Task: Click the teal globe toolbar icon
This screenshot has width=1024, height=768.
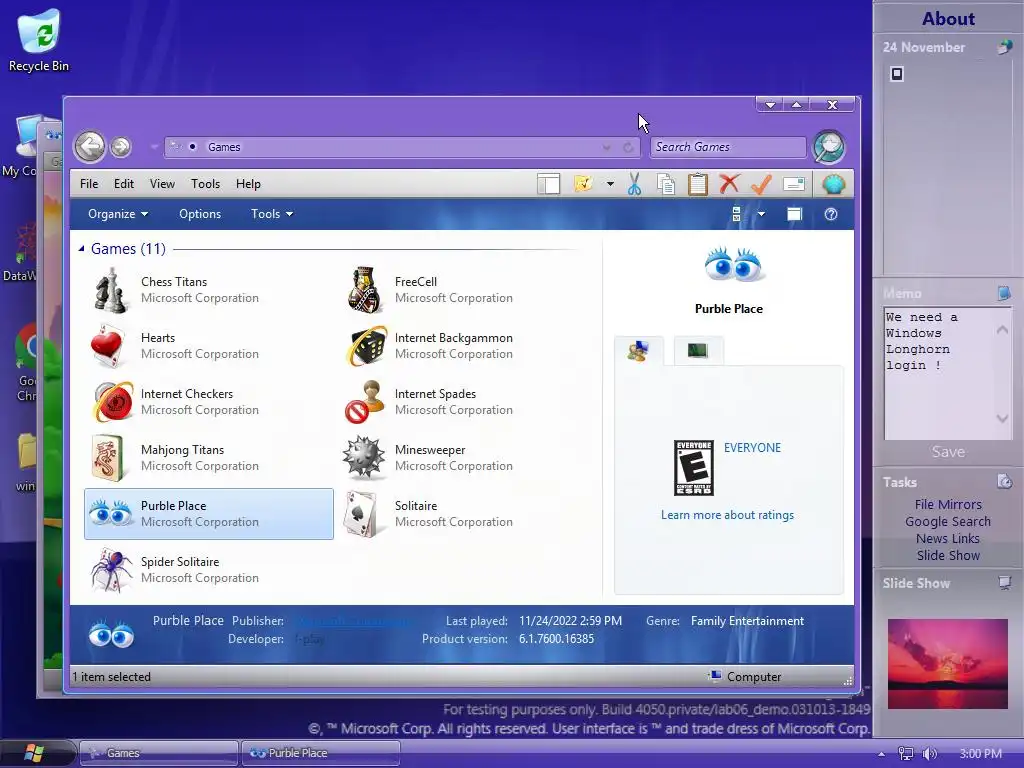Action: pos(834,184)
